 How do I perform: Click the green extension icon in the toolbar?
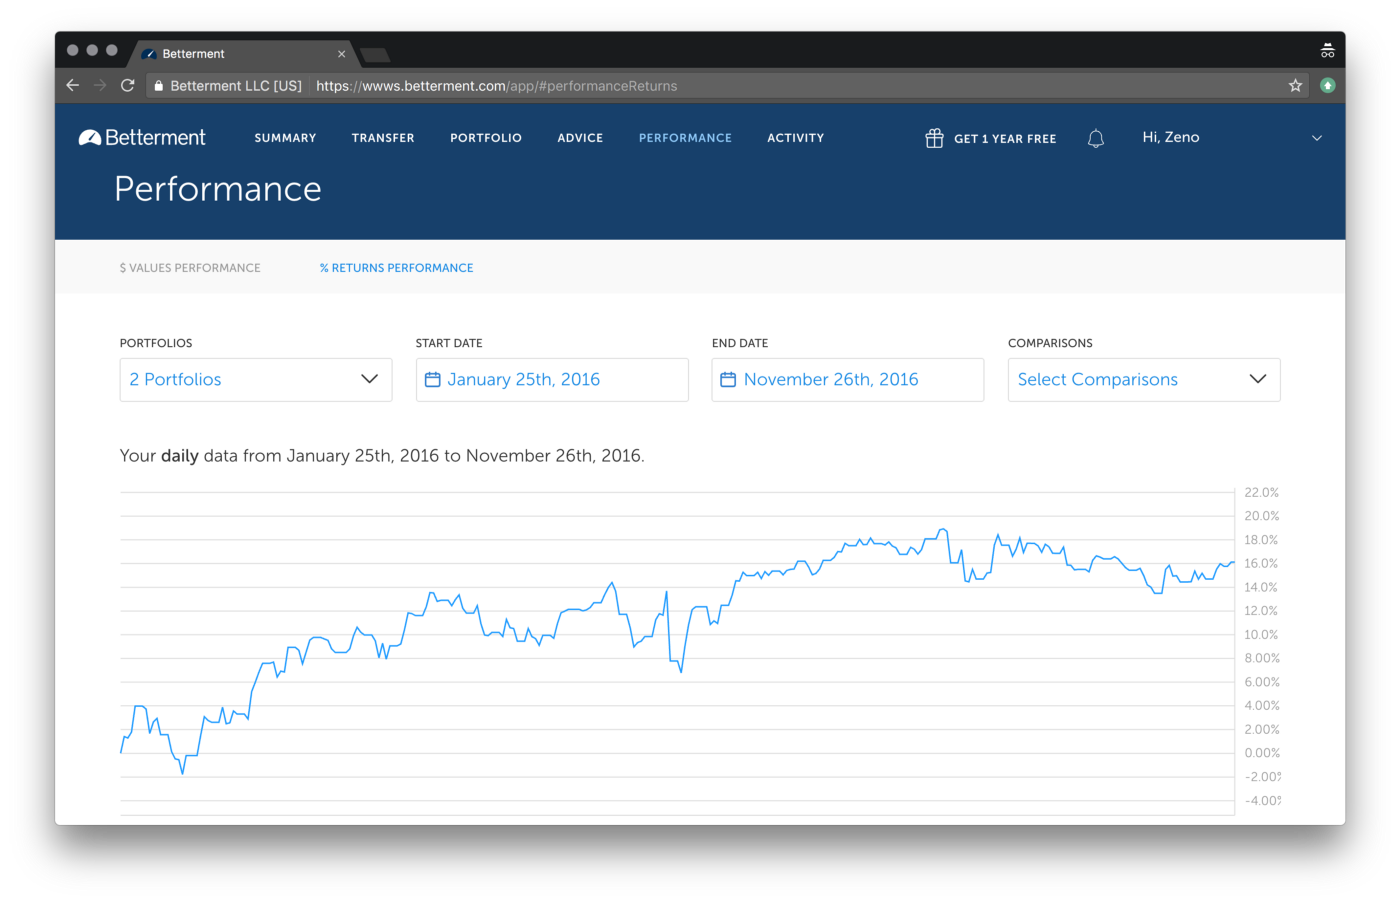[x=1328, y=85]
